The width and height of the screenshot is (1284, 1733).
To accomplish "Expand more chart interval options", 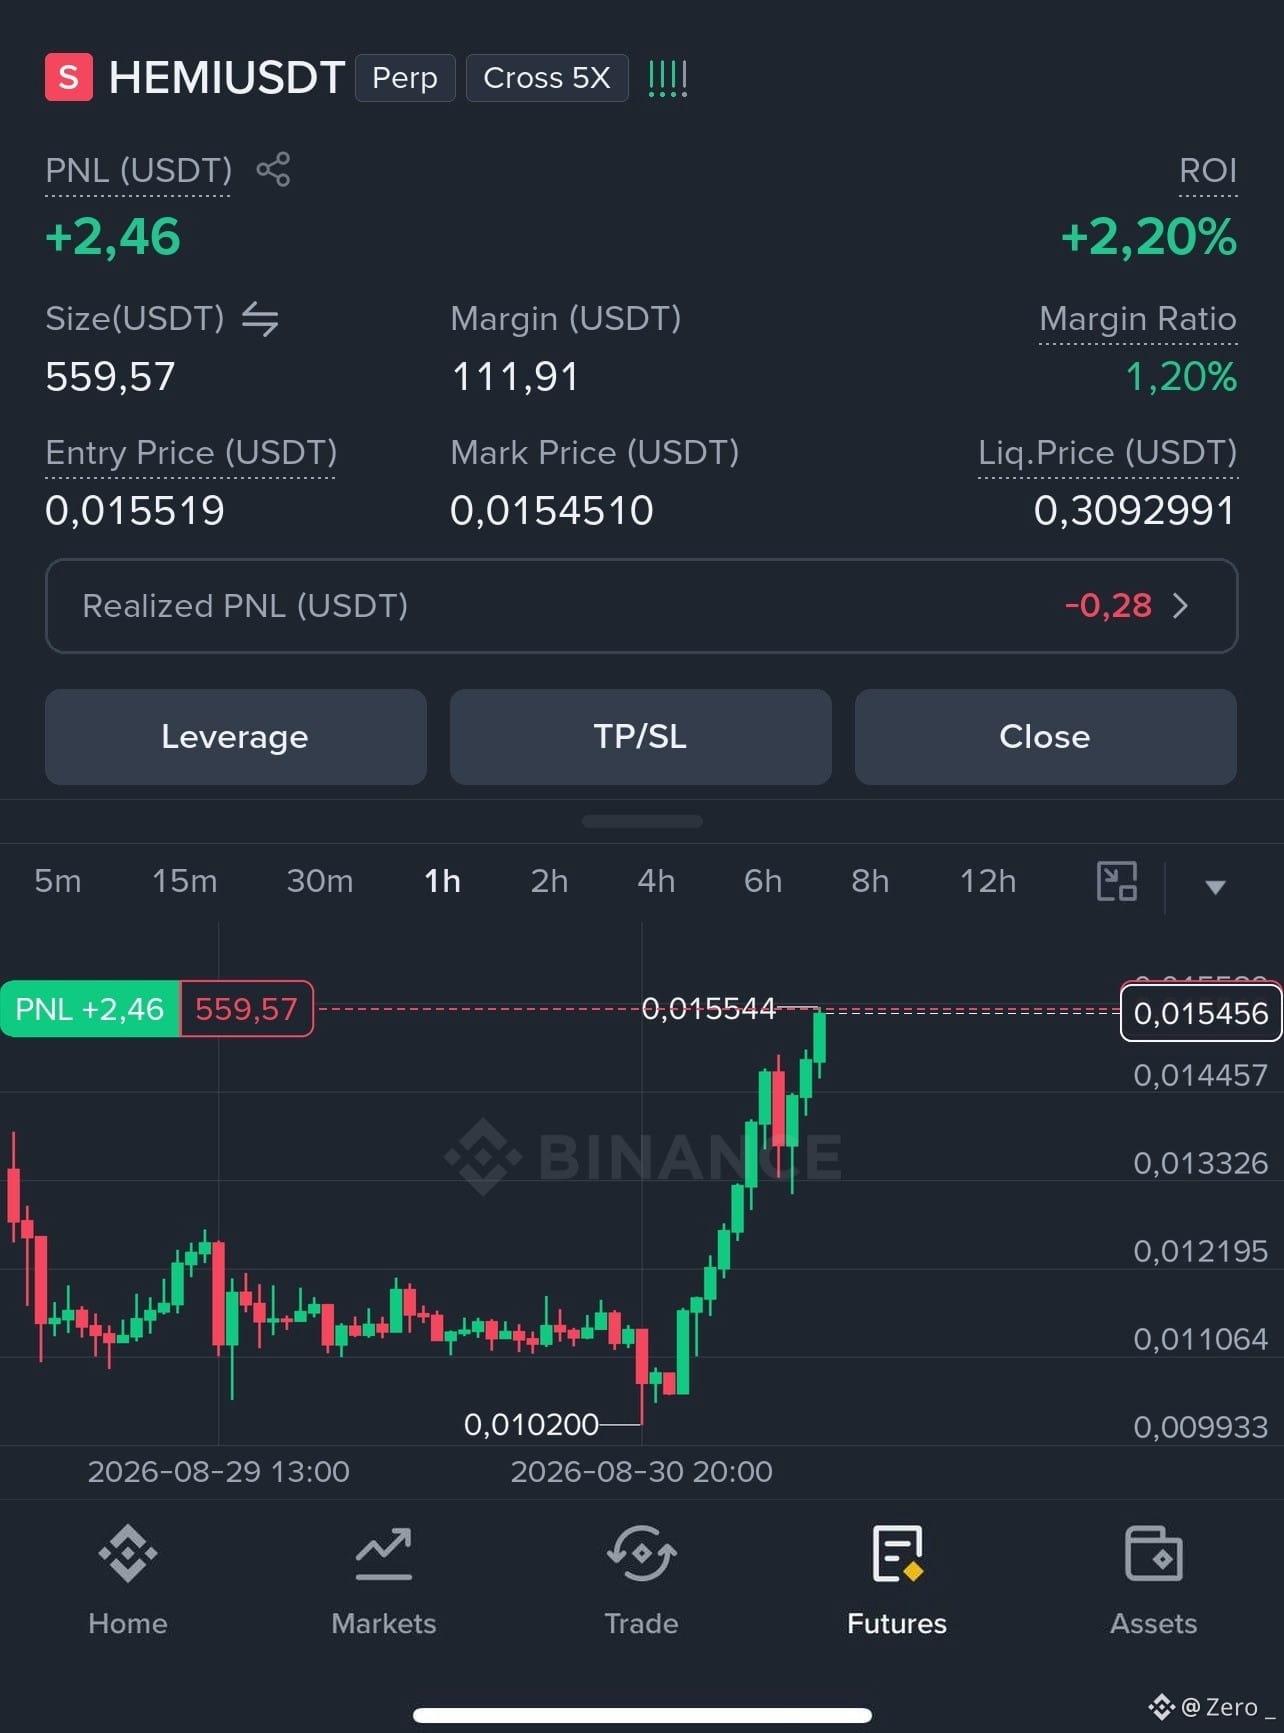I will coord(1215,886).
